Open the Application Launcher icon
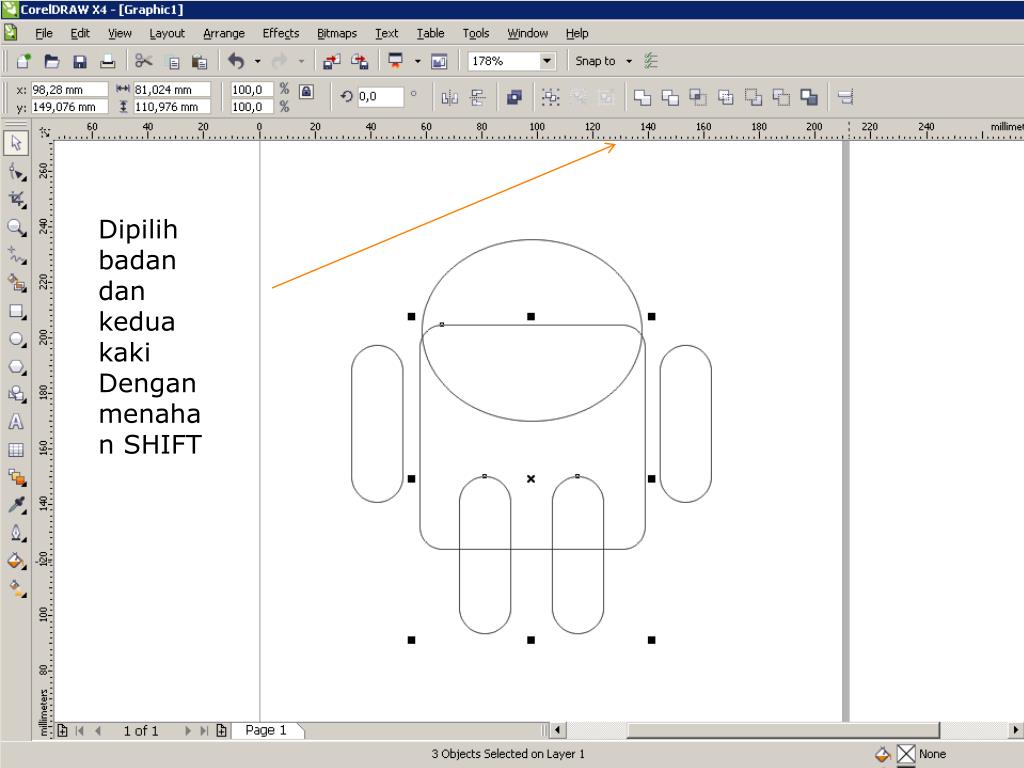1024x768 pixels. coord(396,61)
